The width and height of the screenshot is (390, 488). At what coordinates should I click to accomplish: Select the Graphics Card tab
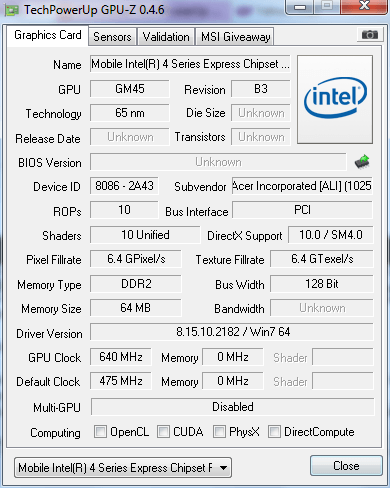48,35
